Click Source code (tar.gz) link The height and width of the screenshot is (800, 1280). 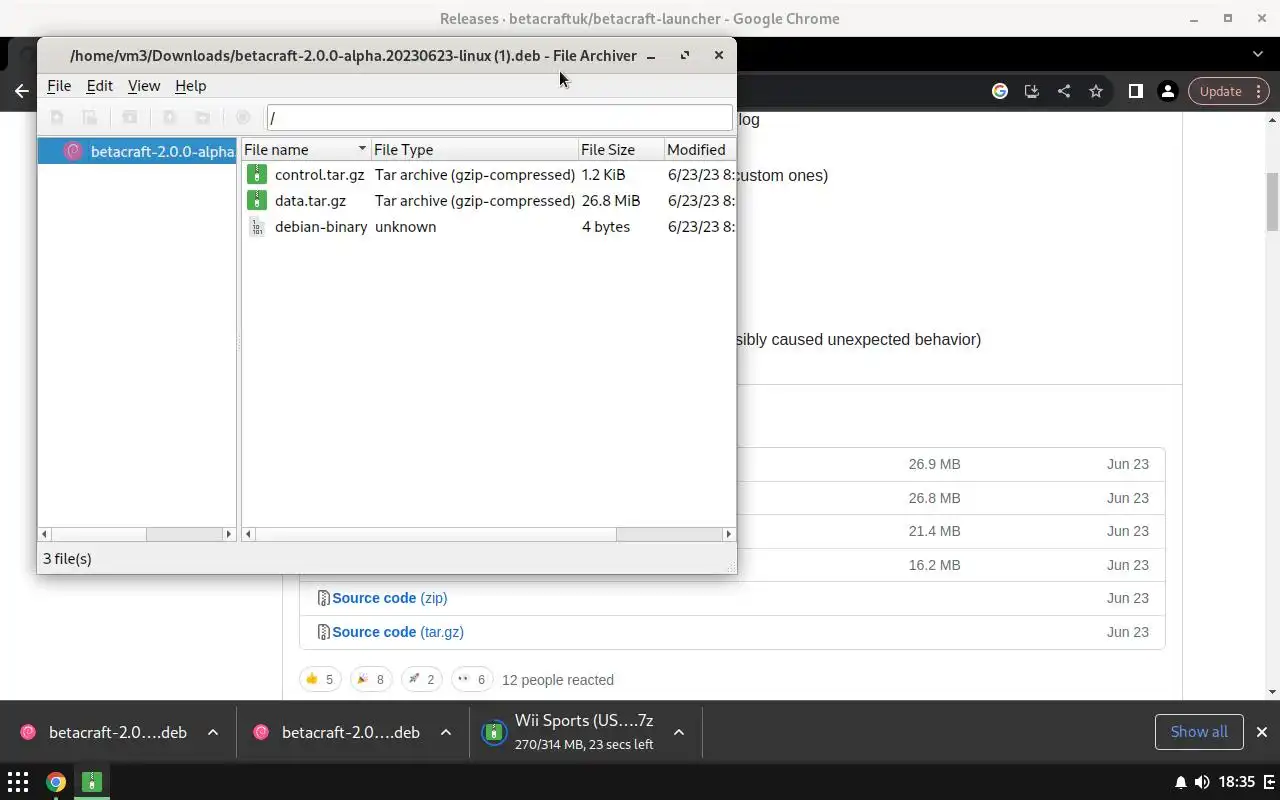pos(398,632)
